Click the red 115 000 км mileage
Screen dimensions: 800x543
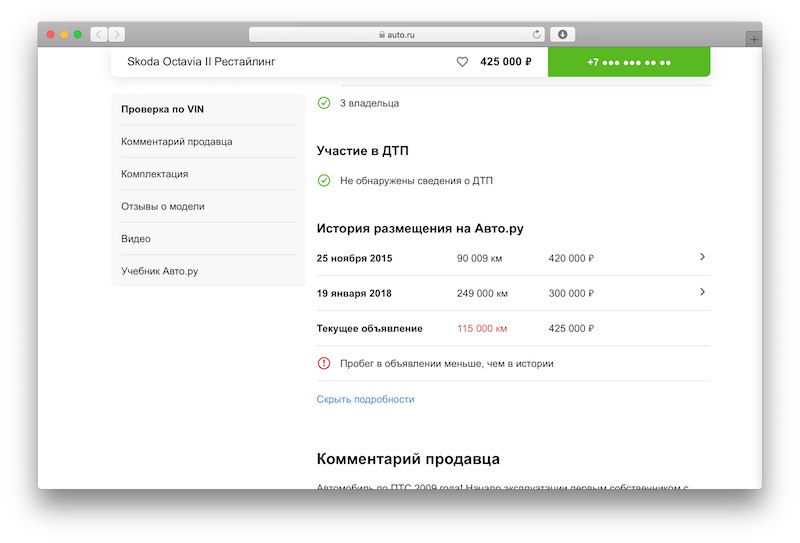pos(482,328)
